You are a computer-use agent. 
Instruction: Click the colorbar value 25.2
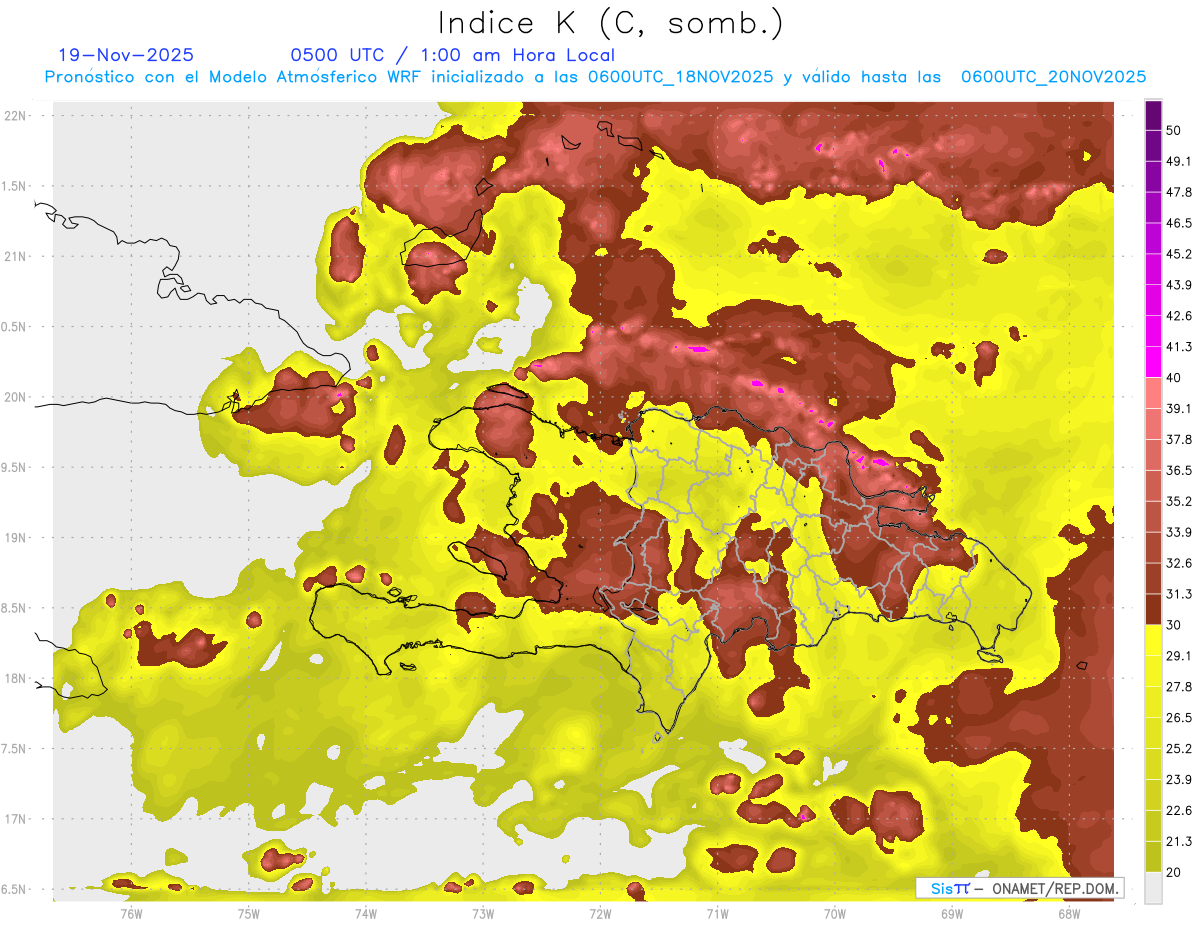click(x=1179, y=749)
